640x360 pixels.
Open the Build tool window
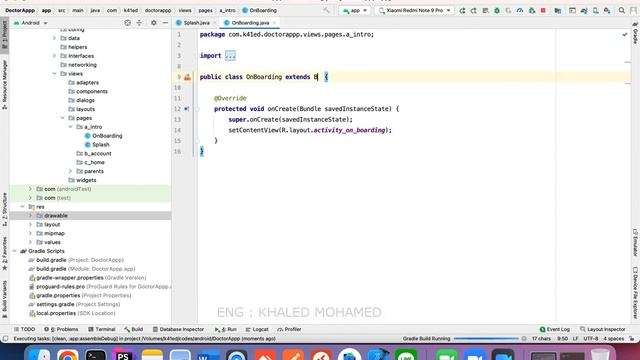point(133,329)
